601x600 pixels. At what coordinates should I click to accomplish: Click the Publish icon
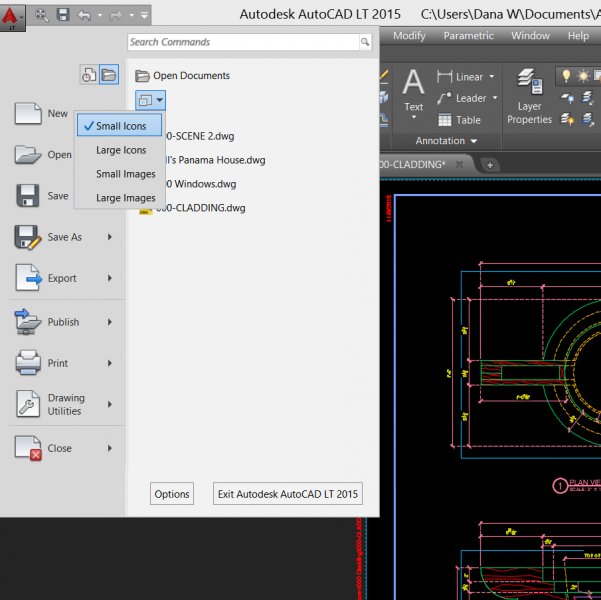28,322
